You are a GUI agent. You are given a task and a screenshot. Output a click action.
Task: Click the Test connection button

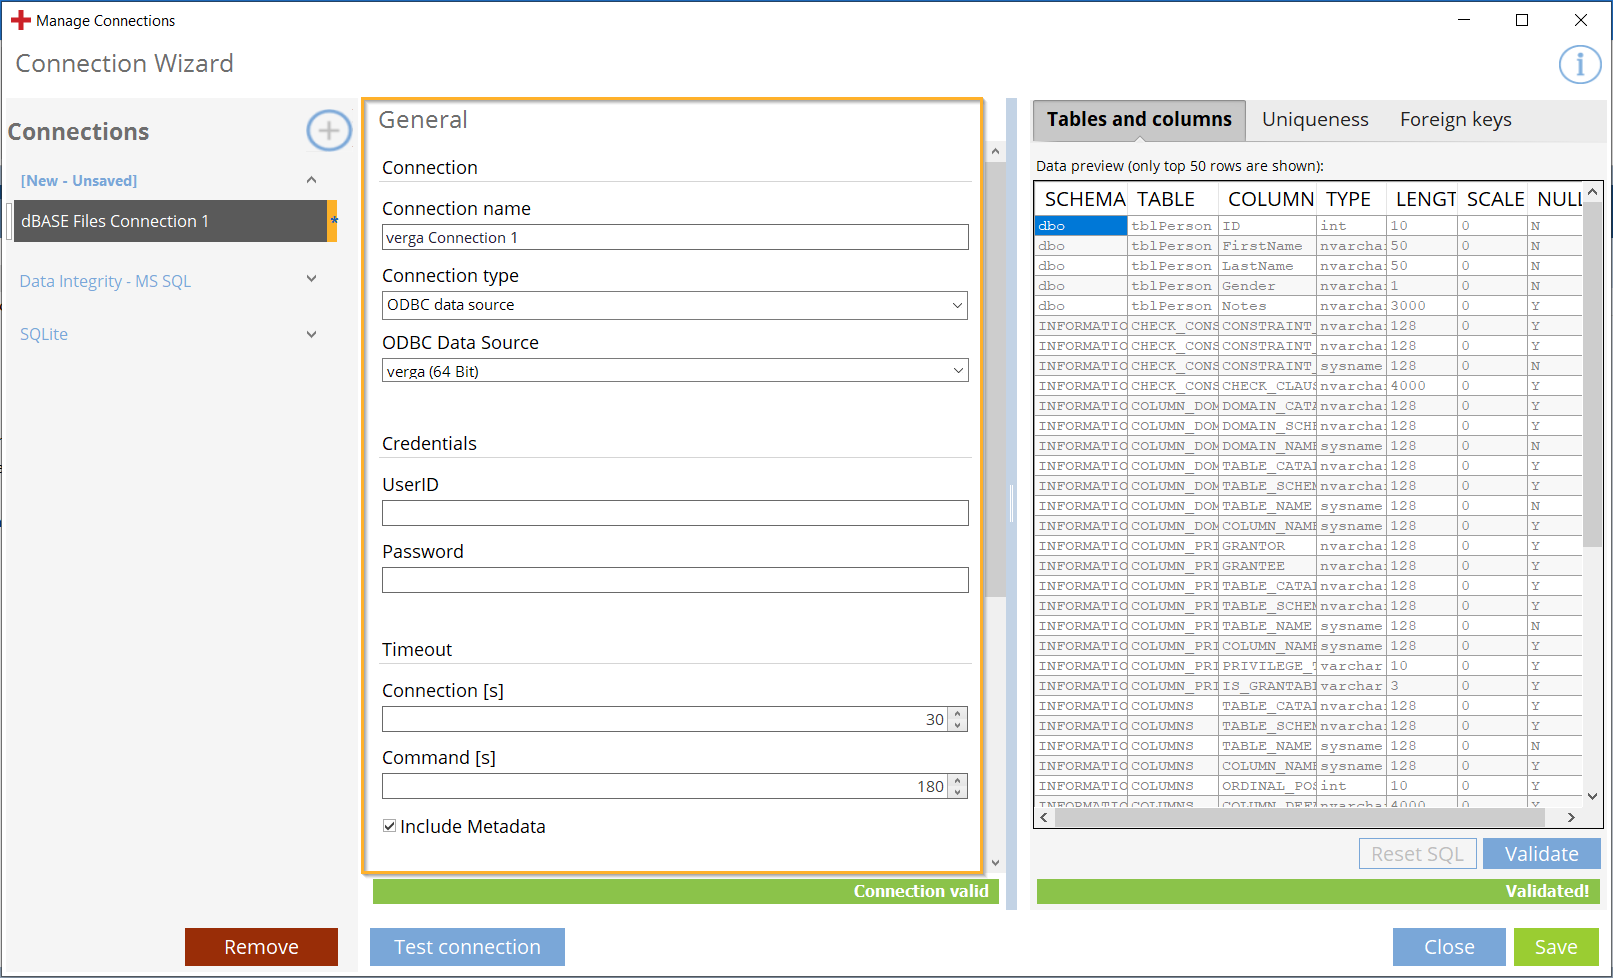pos(467,947)
